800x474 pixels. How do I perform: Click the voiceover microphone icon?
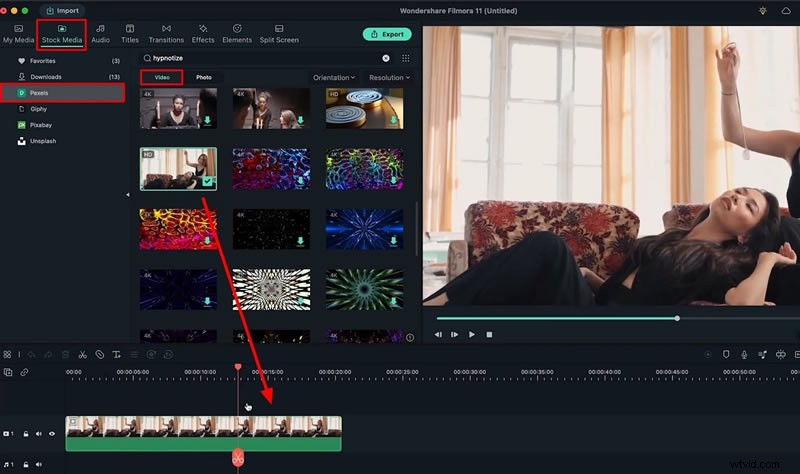(x=744, y=355)
